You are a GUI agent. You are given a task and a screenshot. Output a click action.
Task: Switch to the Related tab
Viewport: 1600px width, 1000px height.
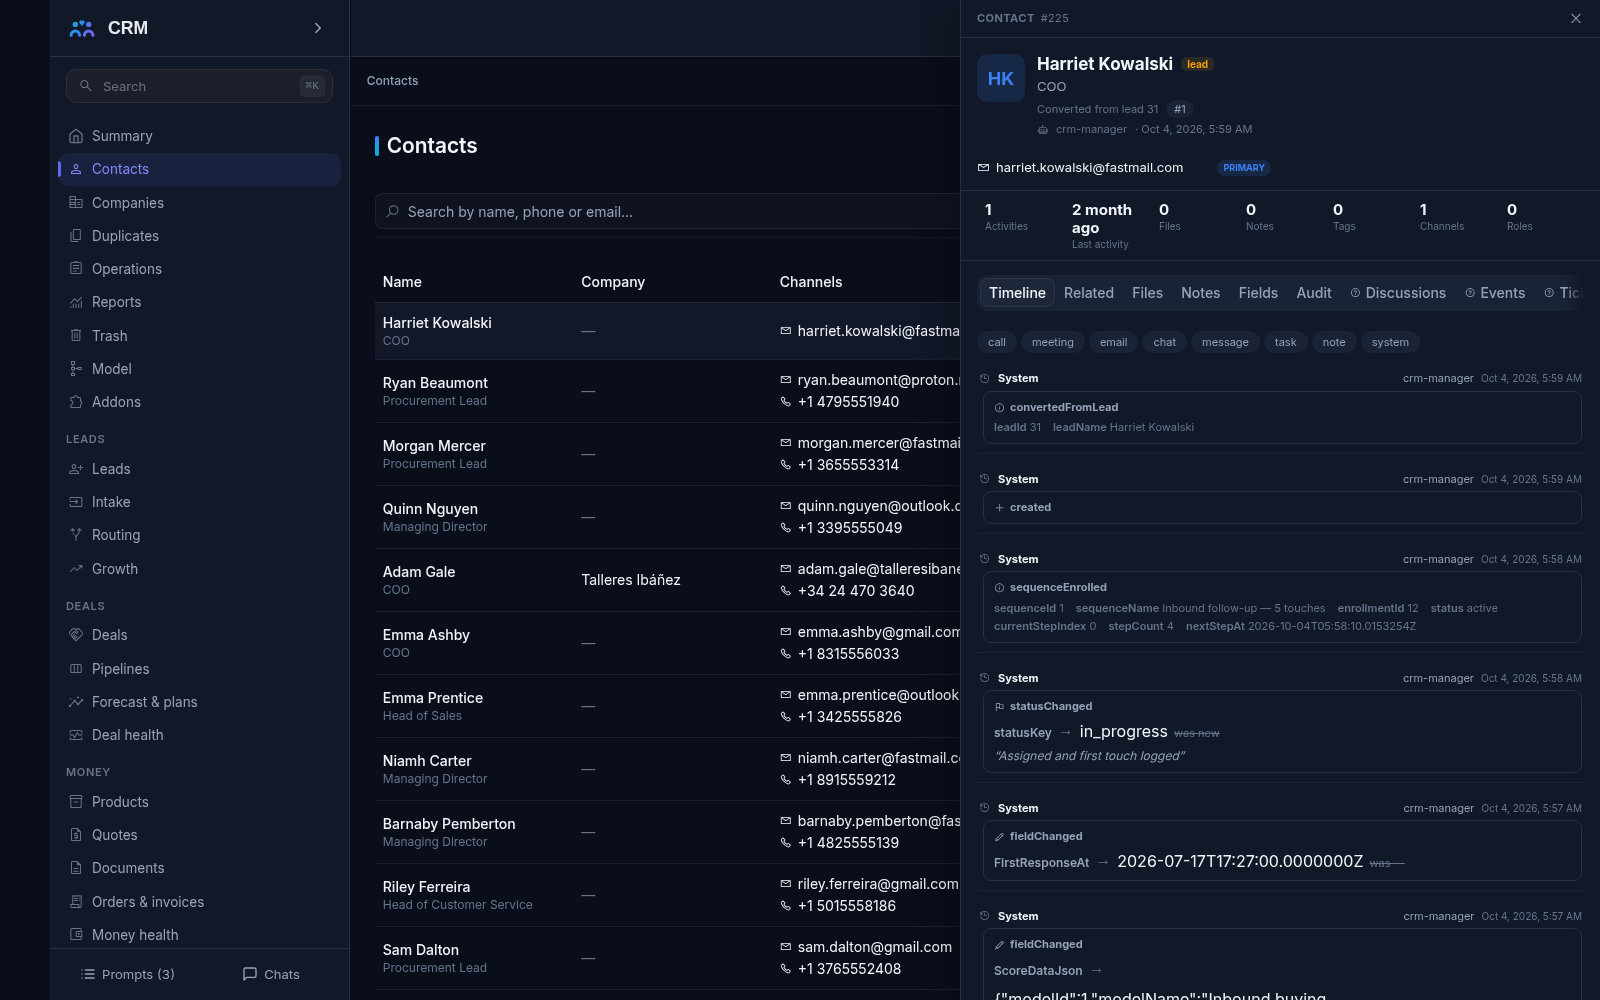coord(1089,293)
